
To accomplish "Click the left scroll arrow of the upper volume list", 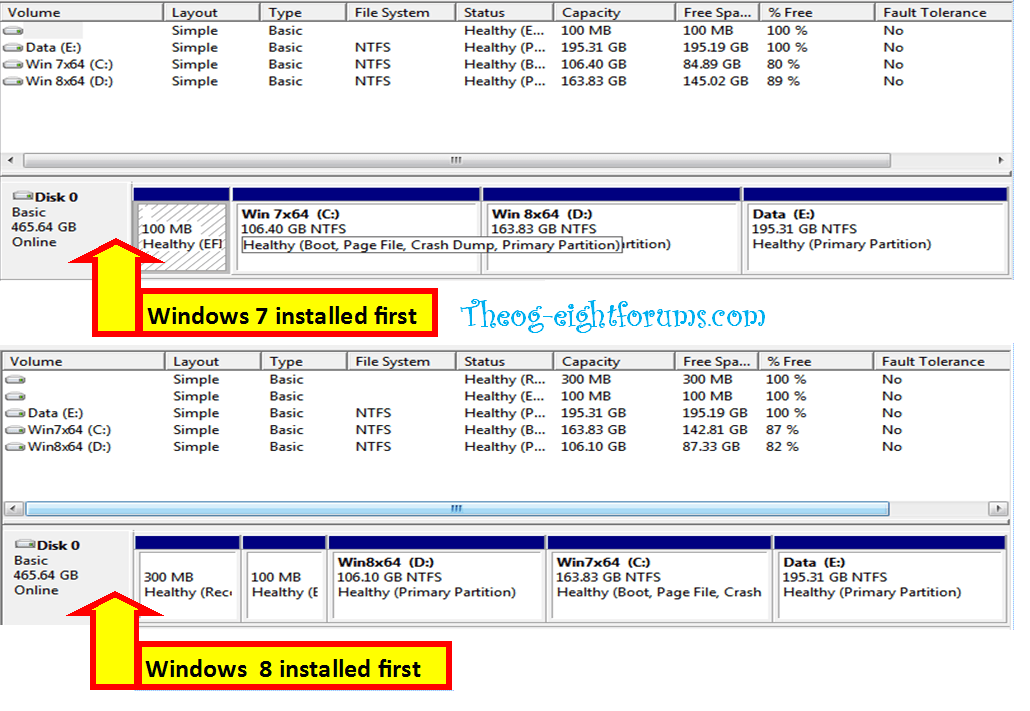I will tap(11, 160).
